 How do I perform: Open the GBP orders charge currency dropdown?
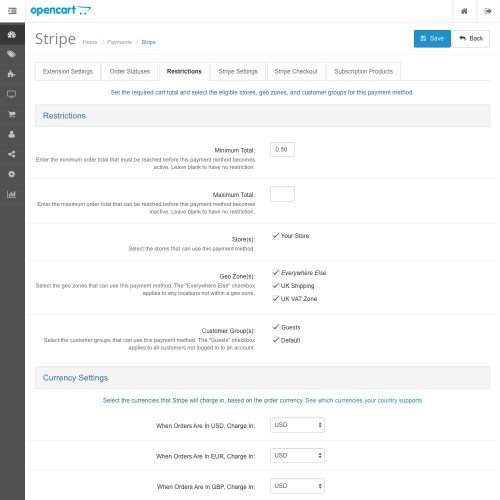pos(297,486)
